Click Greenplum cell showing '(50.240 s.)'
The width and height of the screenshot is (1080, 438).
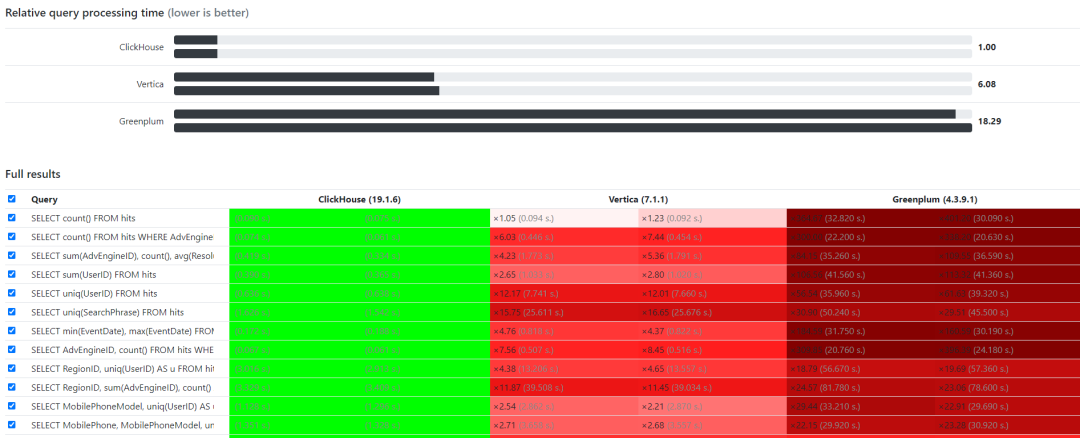point(860,312)
